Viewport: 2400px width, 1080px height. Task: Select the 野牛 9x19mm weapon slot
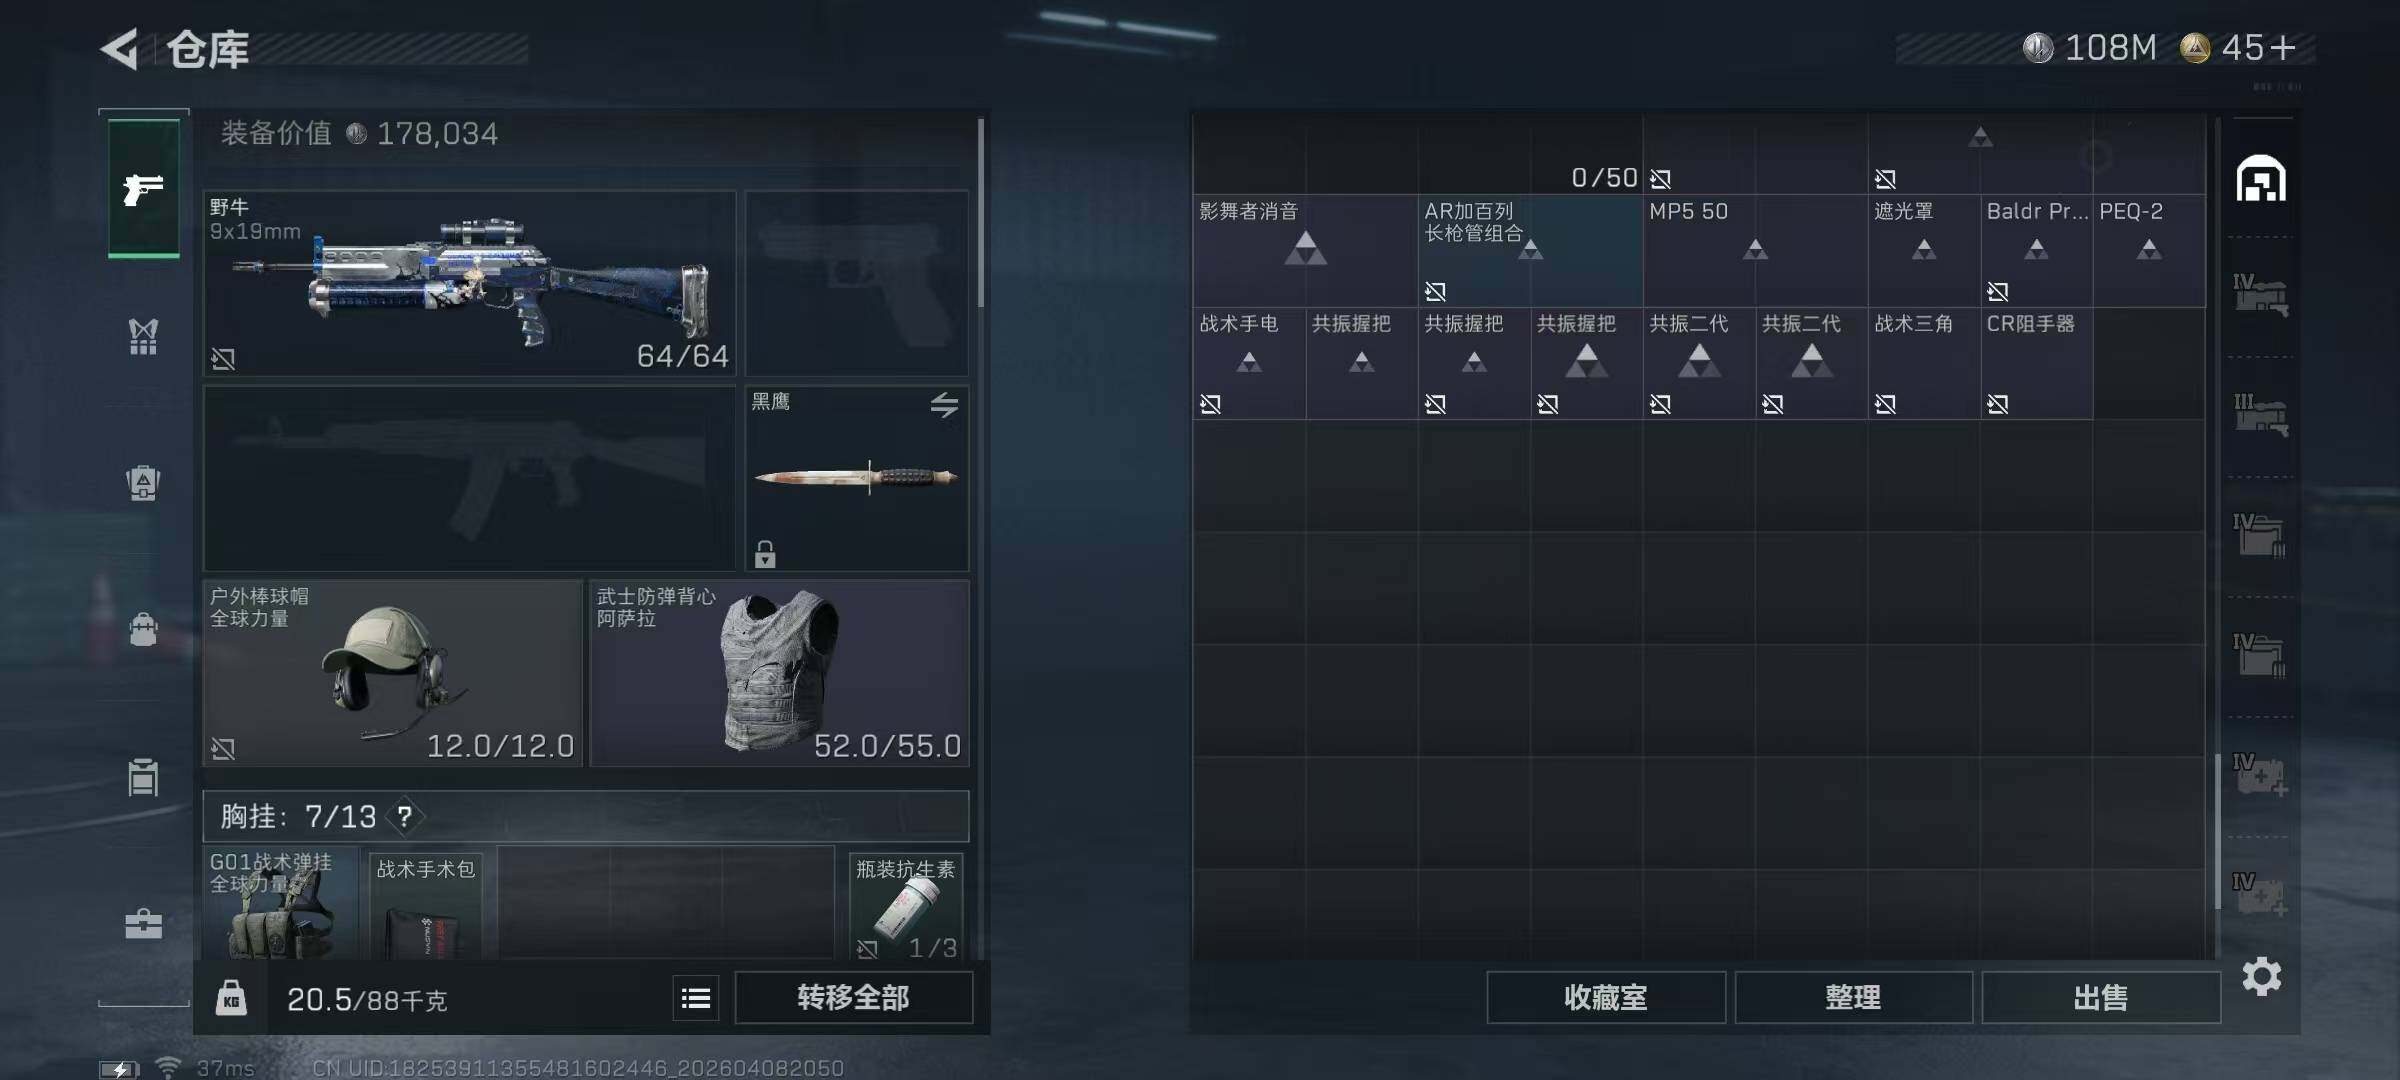(x=469, y=284)
